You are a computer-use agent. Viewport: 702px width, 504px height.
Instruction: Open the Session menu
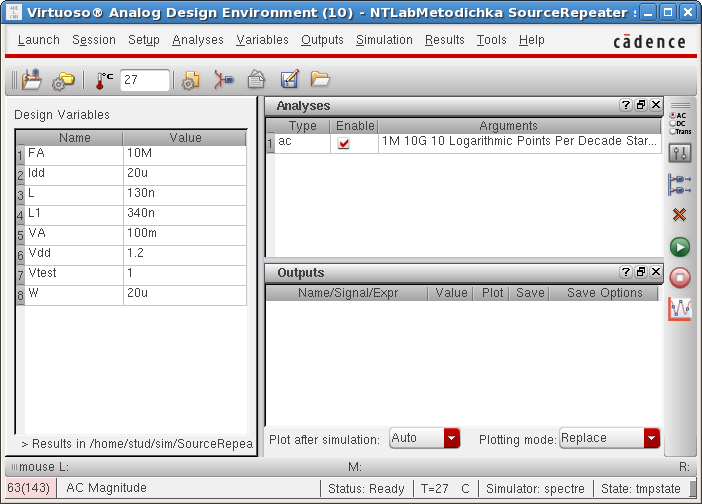click(x=94, y=40)
